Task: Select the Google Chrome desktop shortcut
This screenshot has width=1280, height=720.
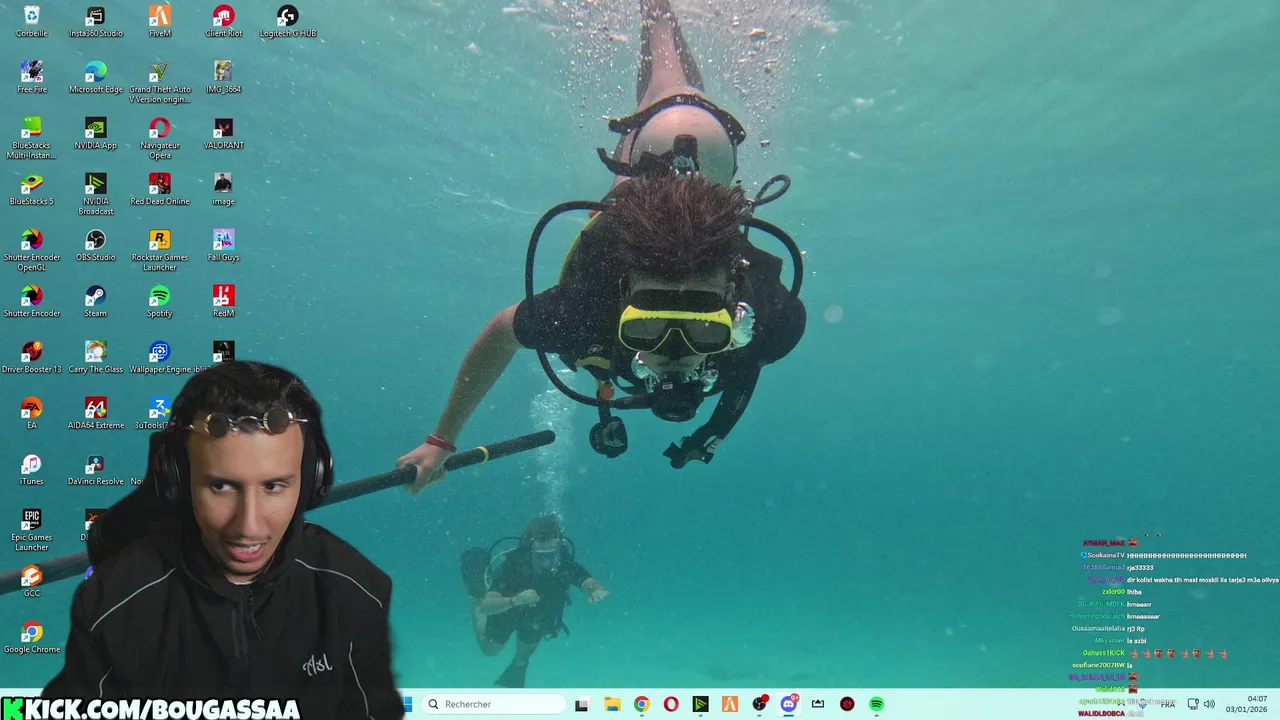Action: pyautogui.click(x=32, y=638)
